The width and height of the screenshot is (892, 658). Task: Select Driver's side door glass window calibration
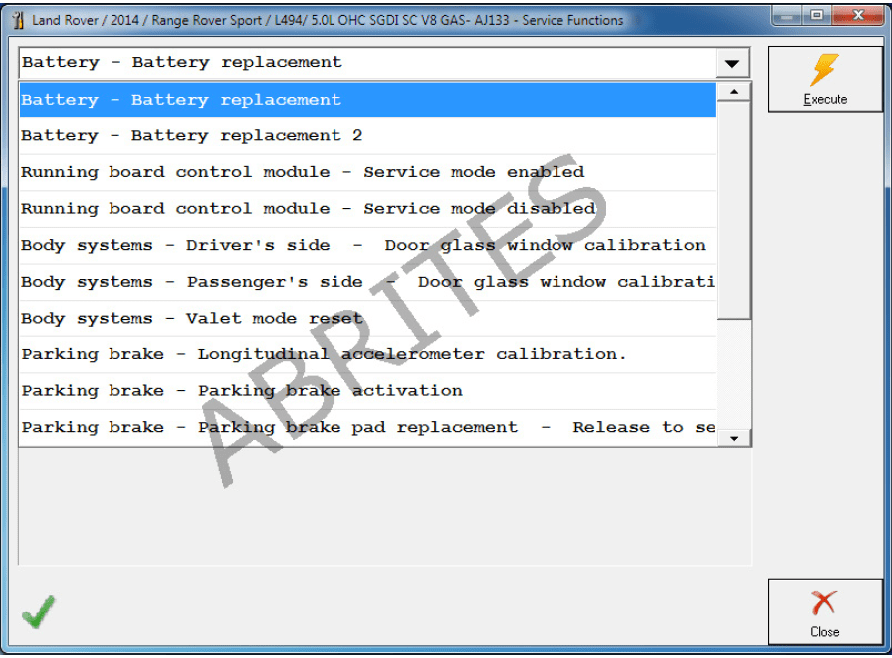366,245
